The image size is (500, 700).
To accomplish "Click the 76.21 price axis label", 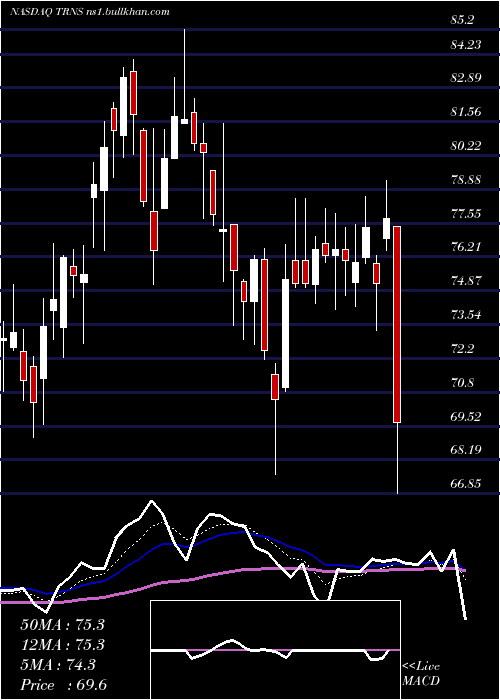I will 466,247.
